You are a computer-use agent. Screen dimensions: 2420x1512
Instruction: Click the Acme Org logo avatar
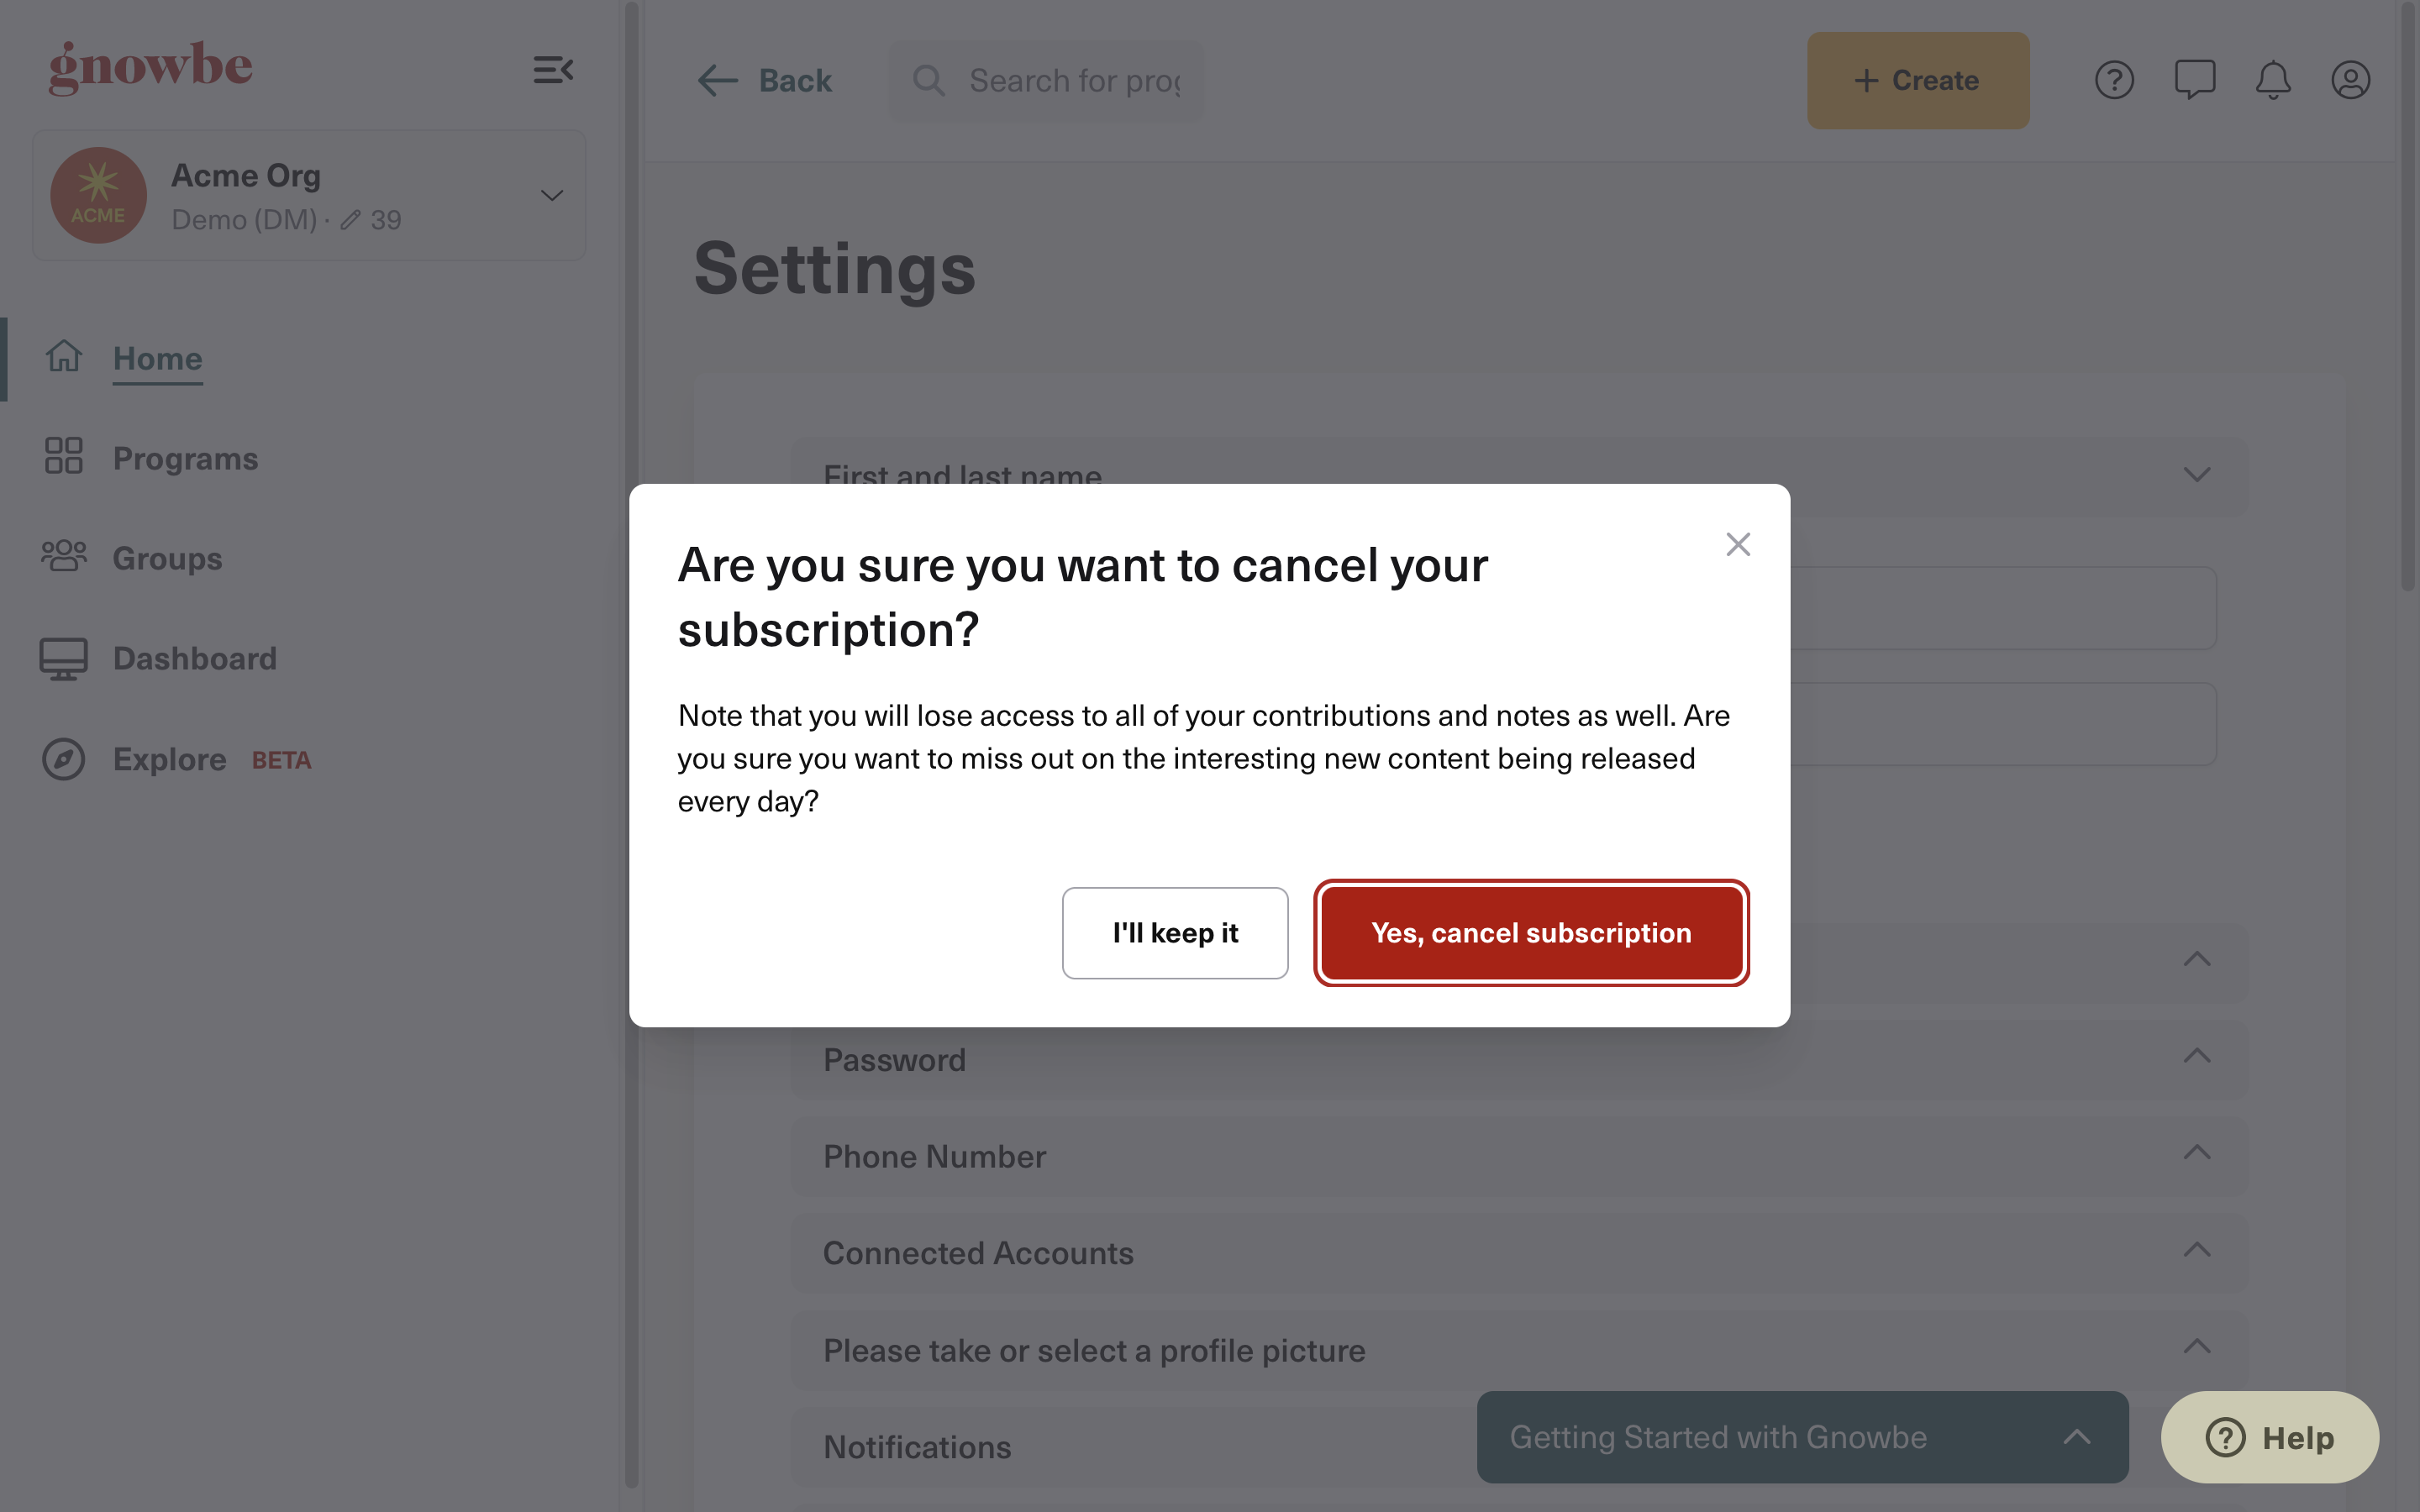[98, 195]
